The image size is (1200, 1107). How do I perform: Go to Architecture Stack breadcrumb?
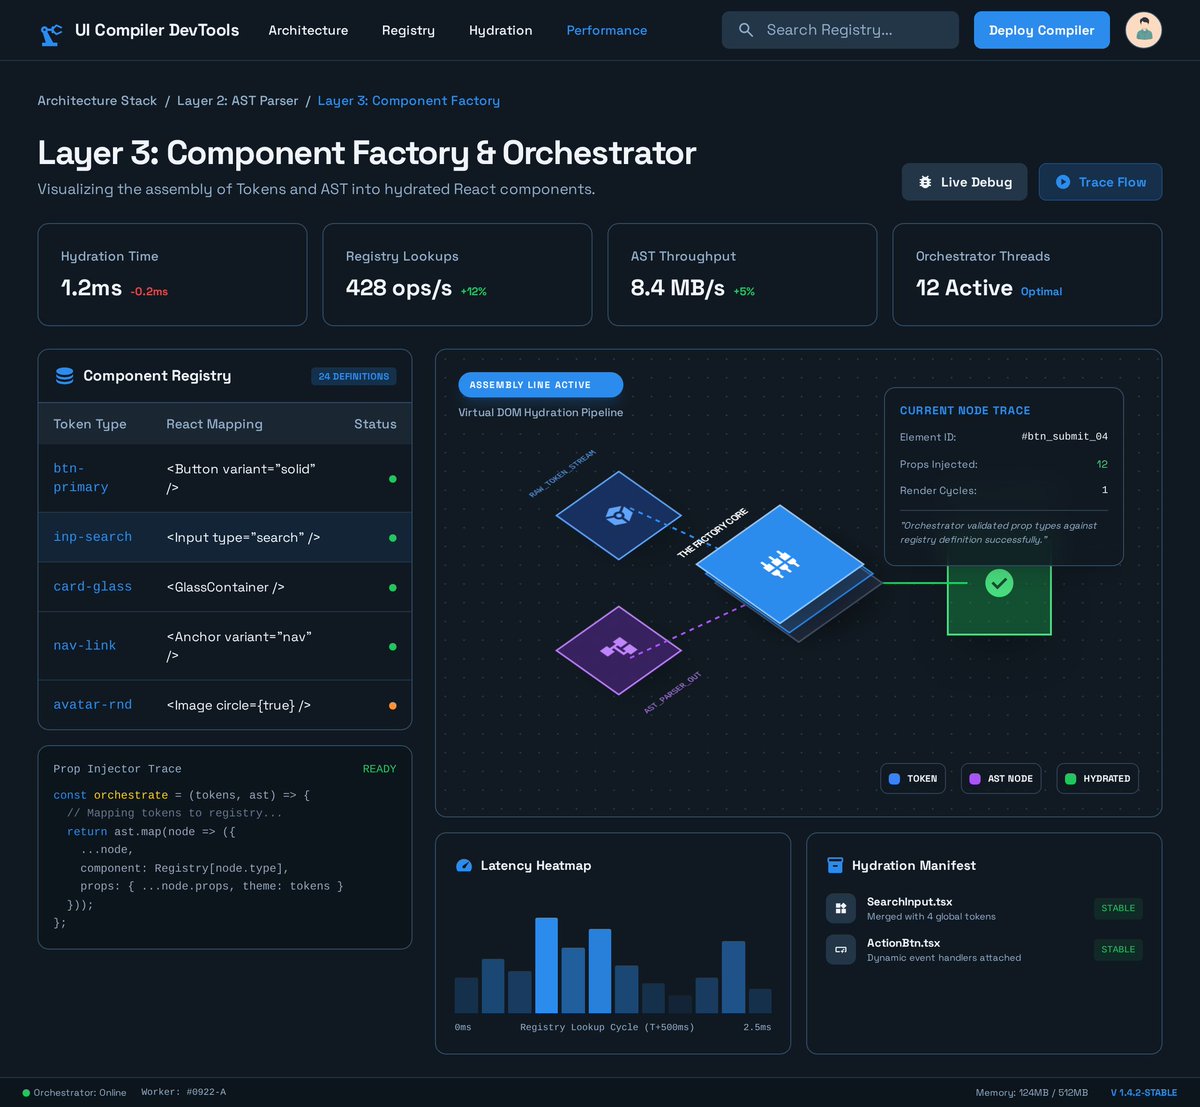[97, 101]
